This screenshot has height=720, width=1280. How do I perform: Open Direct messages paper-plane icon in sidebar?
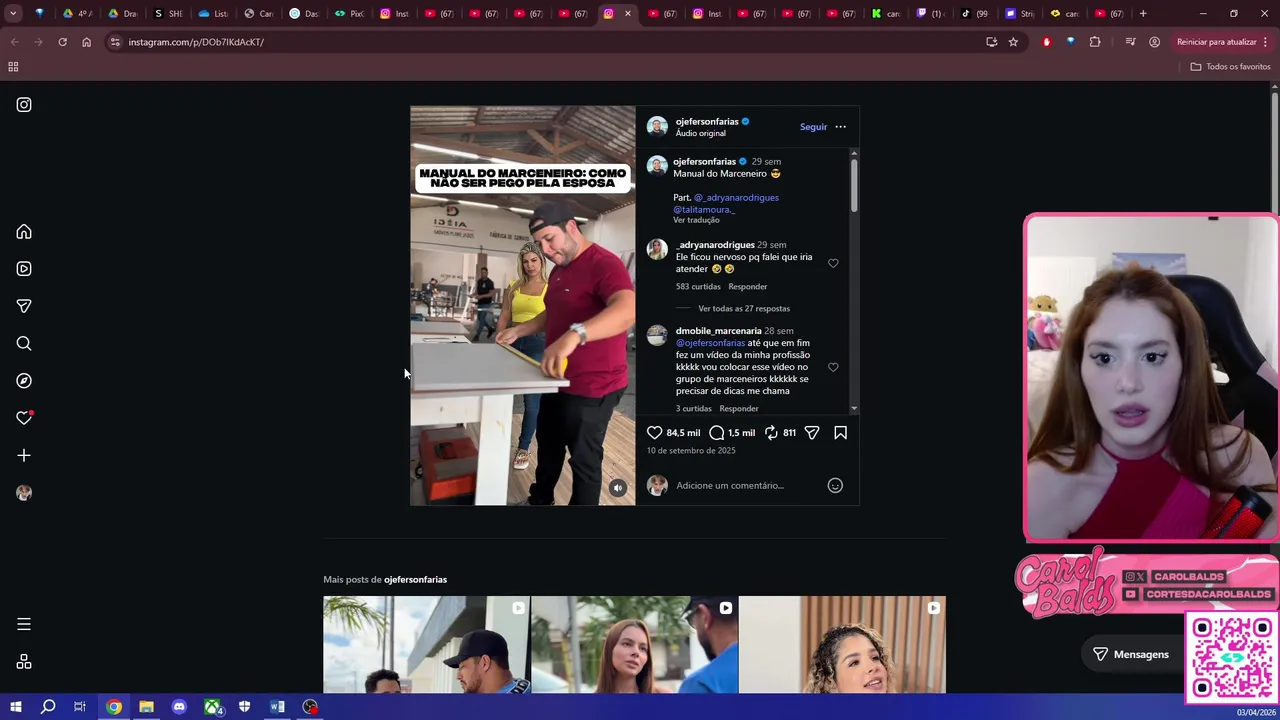(x=24, y=306)
